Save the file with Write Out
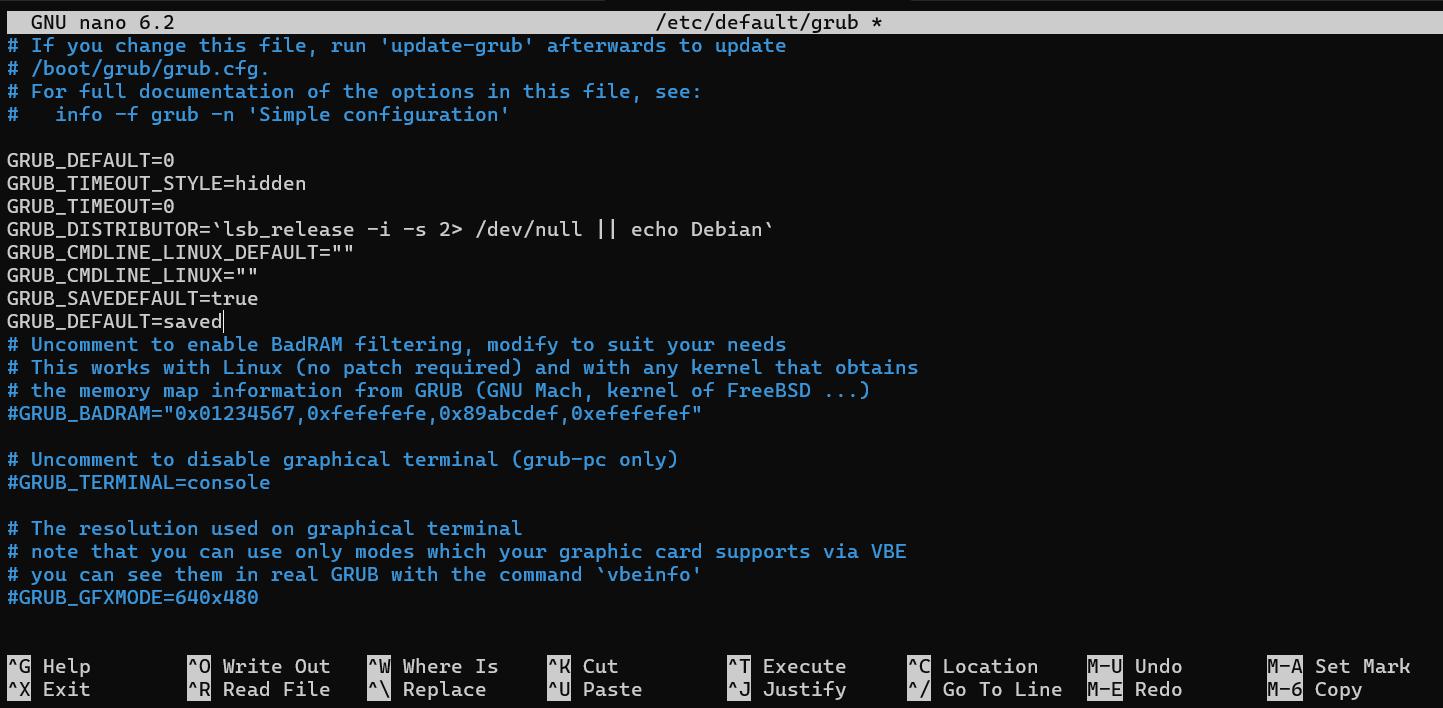 [x=260, y=665]
